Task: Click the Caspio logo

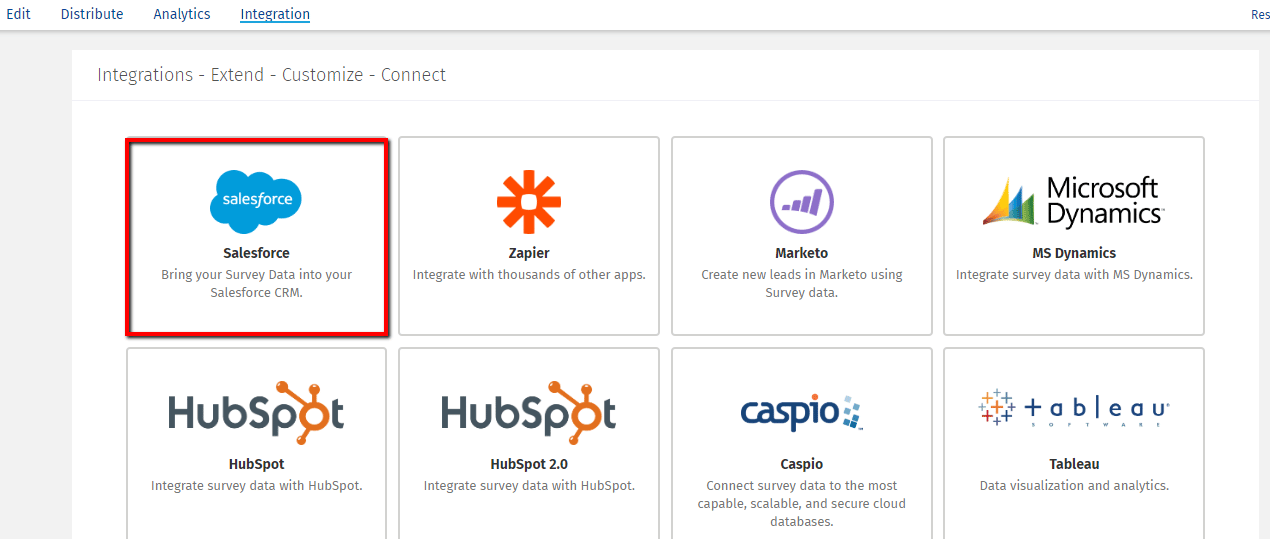Action: (x=801, y=412)
